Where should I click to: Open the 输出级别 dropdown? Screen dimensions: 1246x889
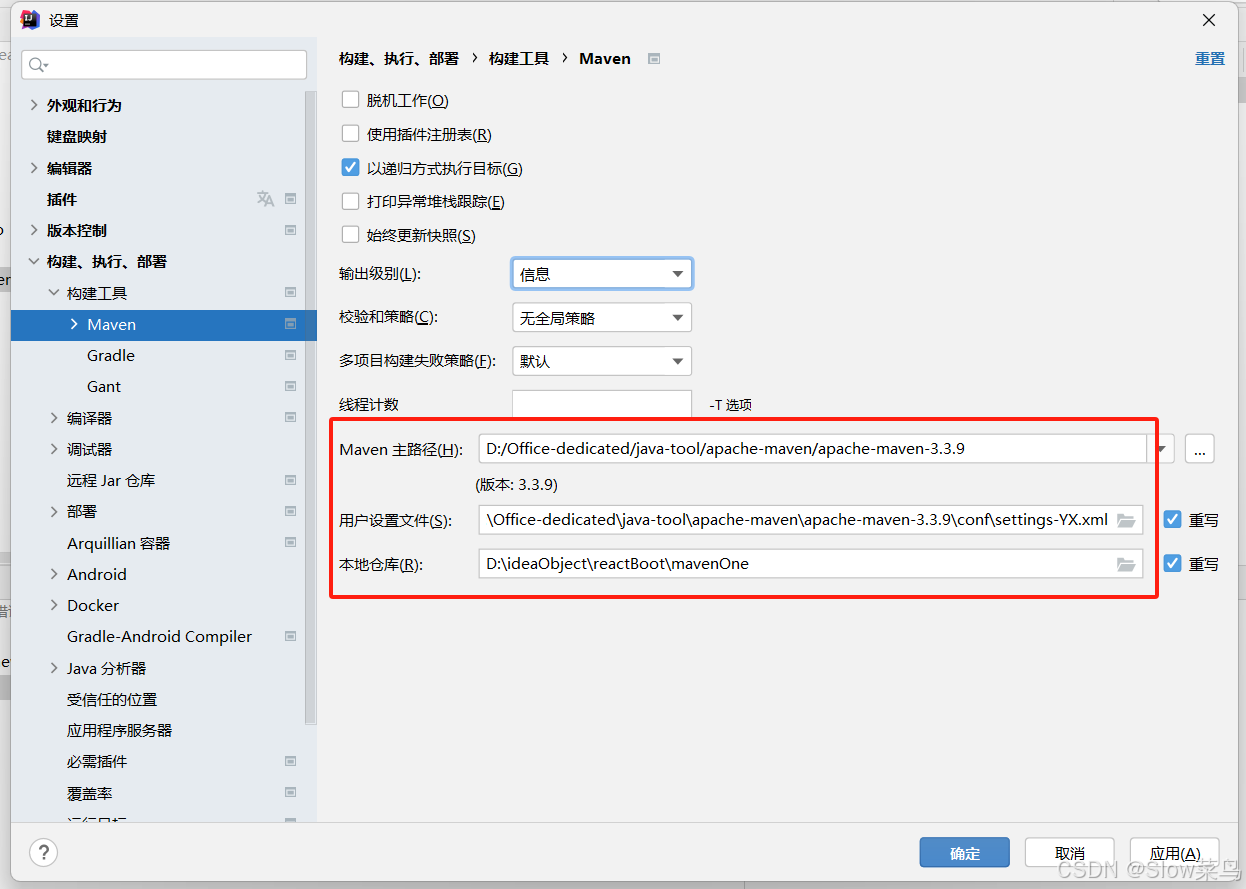[602, 274]
